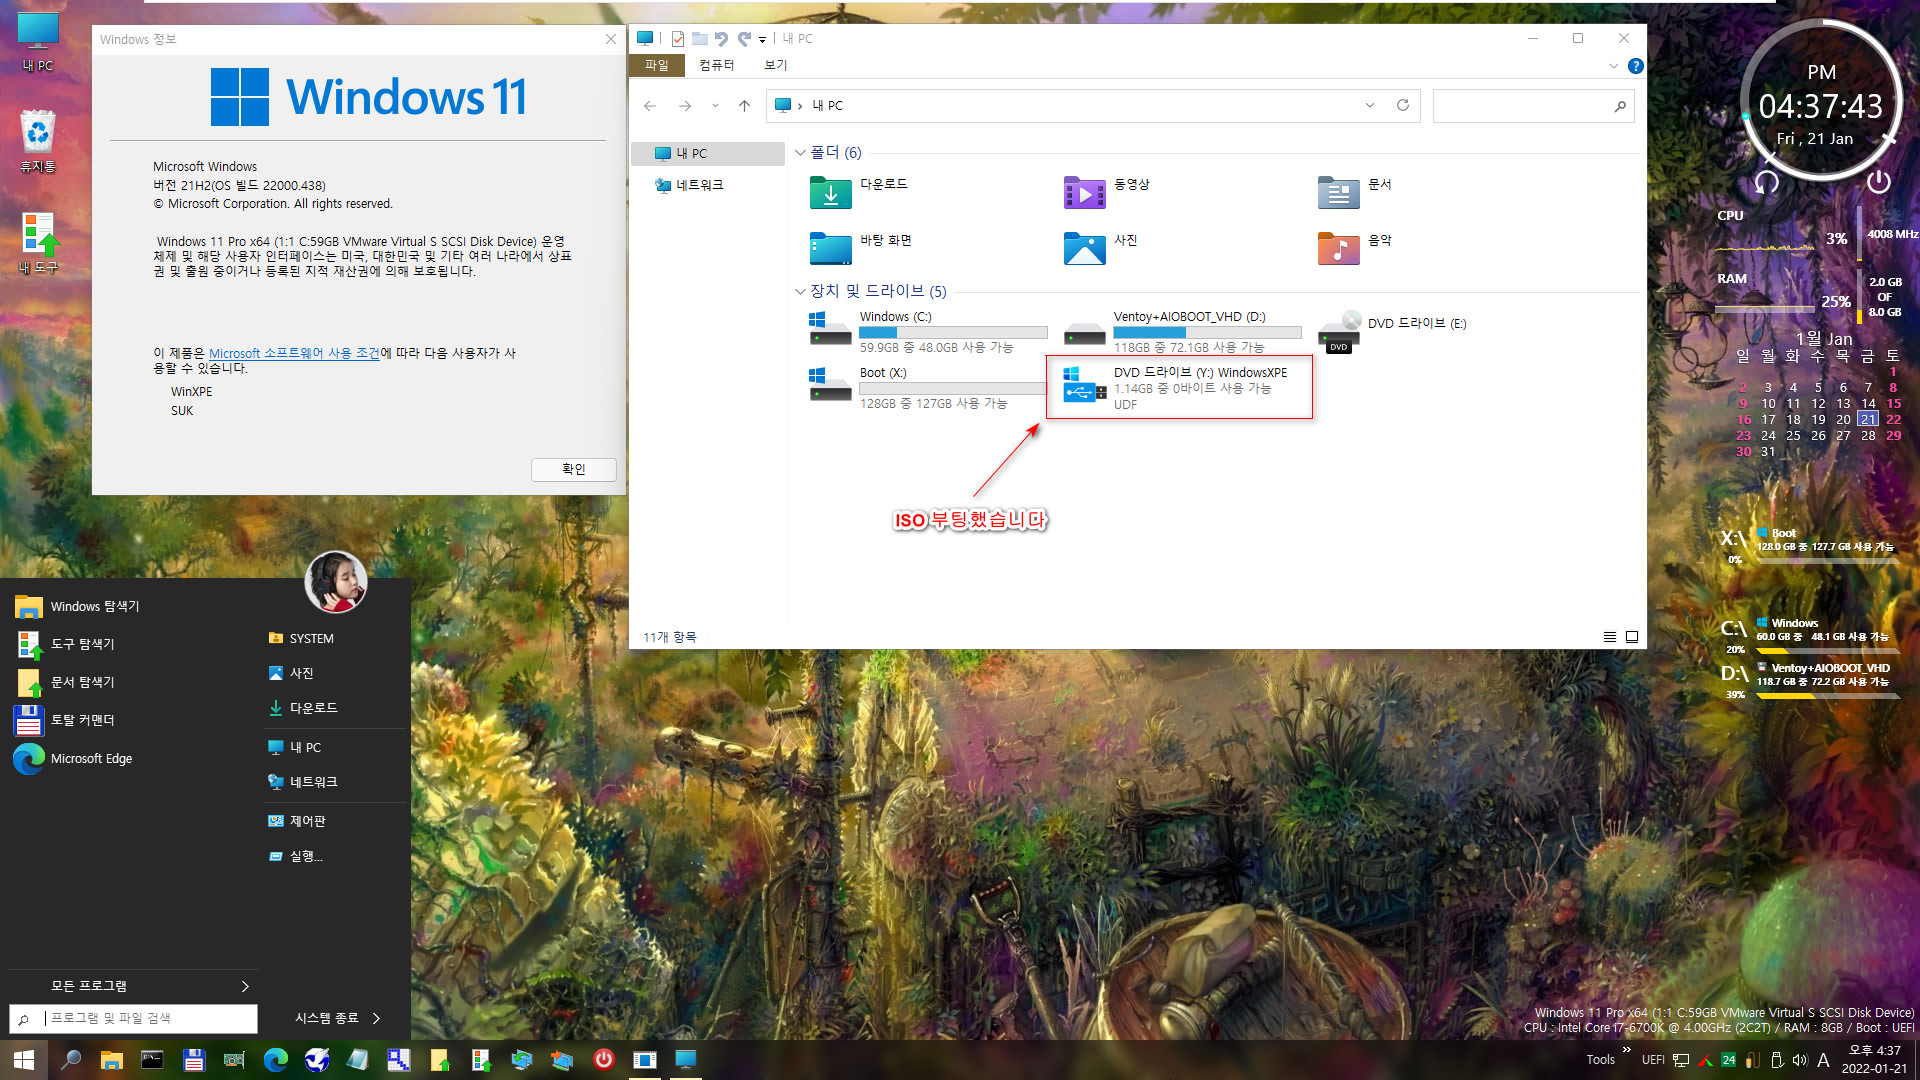Open the 내 PC desktop icon
Viewport: 1920px width, 1080px height.
[x=38, y=41]
